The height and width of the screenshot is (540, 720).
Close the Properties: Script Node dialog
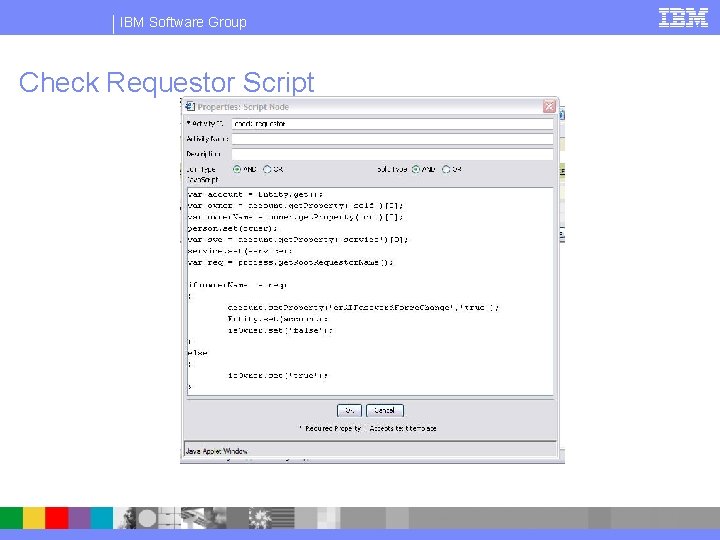[549, 107]
